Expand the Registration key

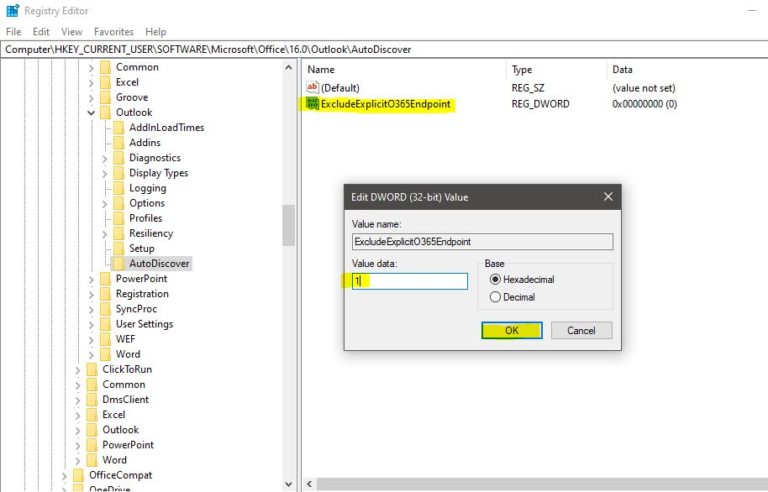click(91, 295)
